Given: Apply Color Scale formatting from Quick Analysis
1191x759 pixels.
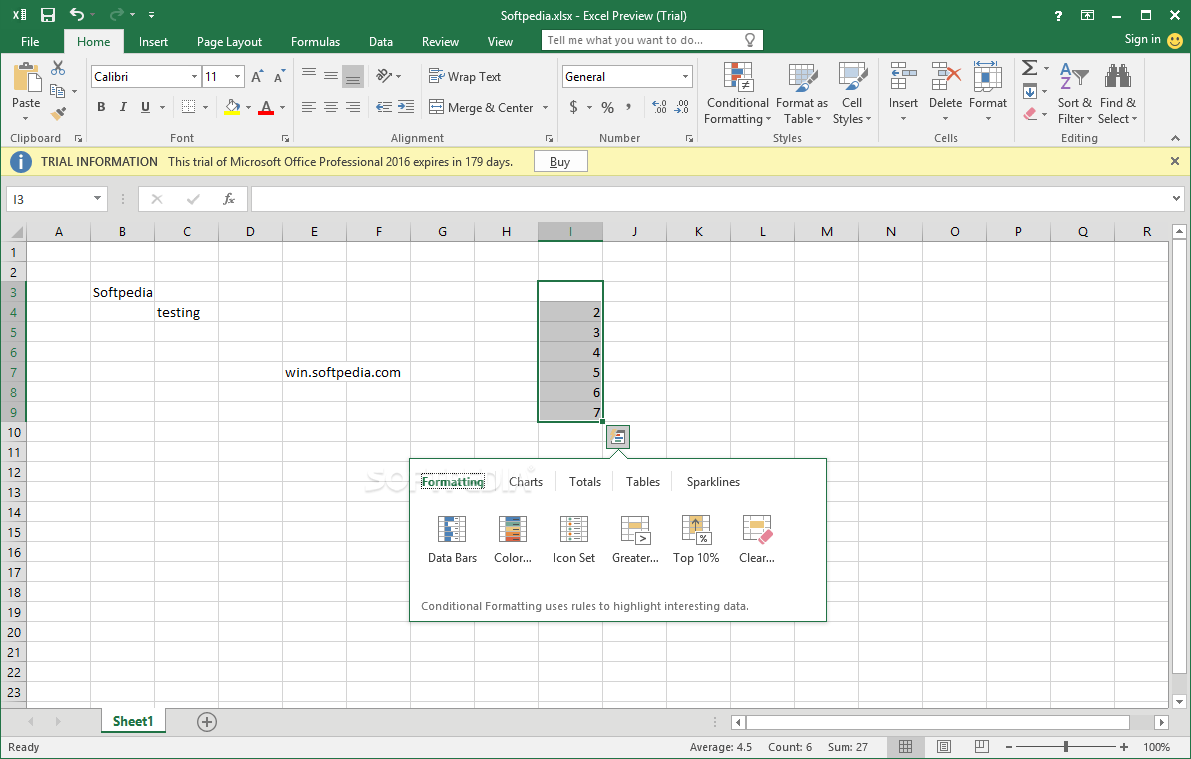Looking at the screenshot, I should pyautogui.click(x=512, y=538).
